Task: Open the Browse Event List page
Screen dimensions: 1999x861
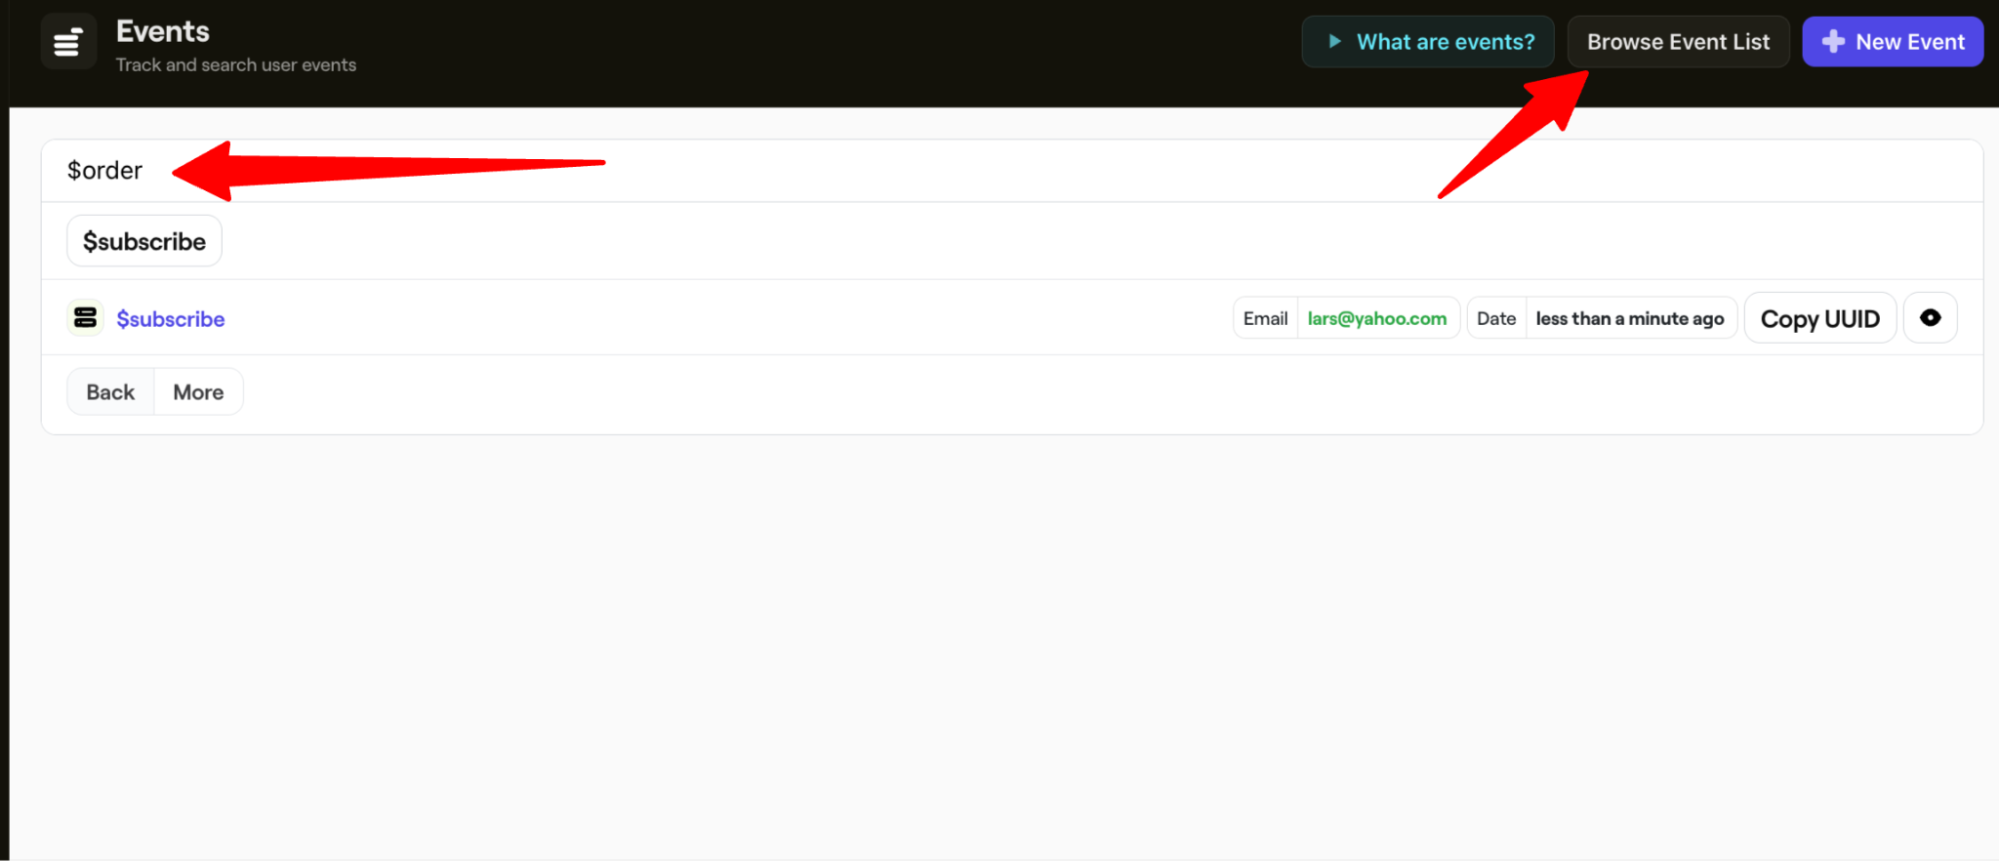Action: tap(1677, 42)
